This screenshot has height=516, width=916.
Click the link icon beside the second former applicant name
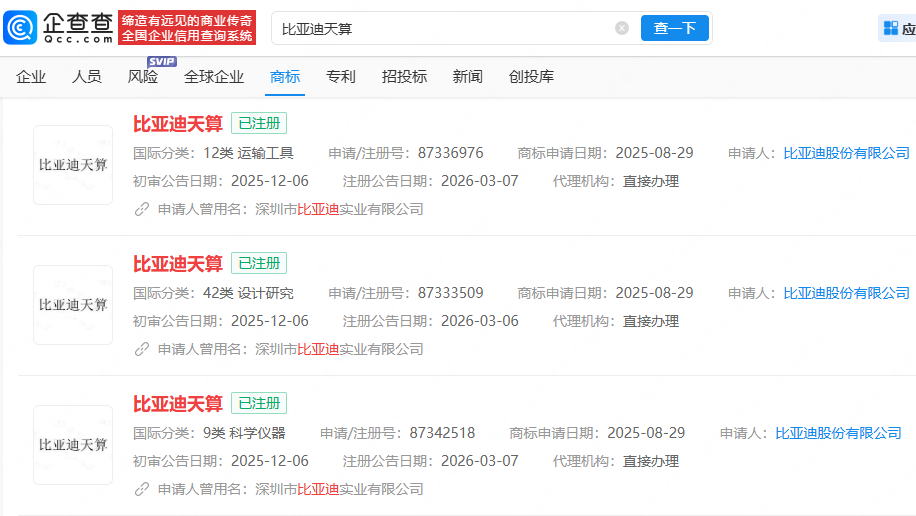142,349
